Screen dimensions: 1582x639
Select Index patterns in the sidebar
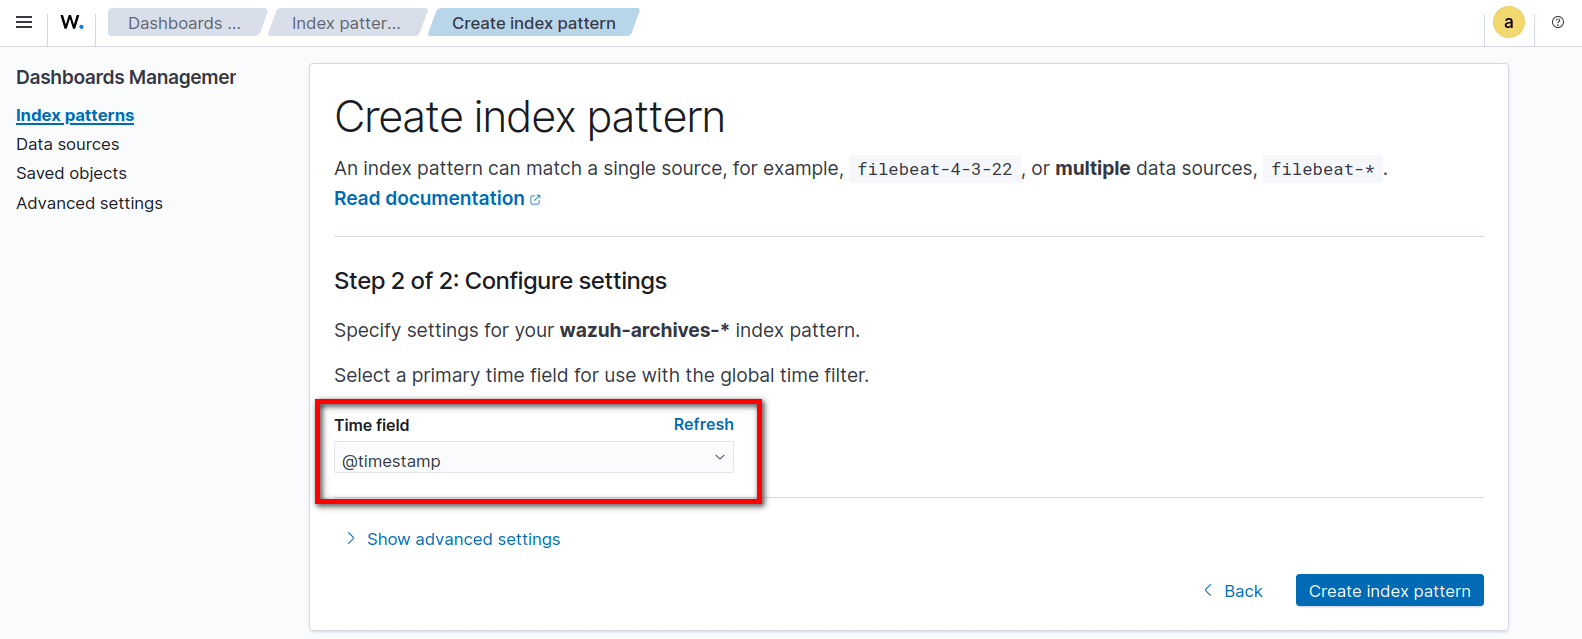click(75, 115)
